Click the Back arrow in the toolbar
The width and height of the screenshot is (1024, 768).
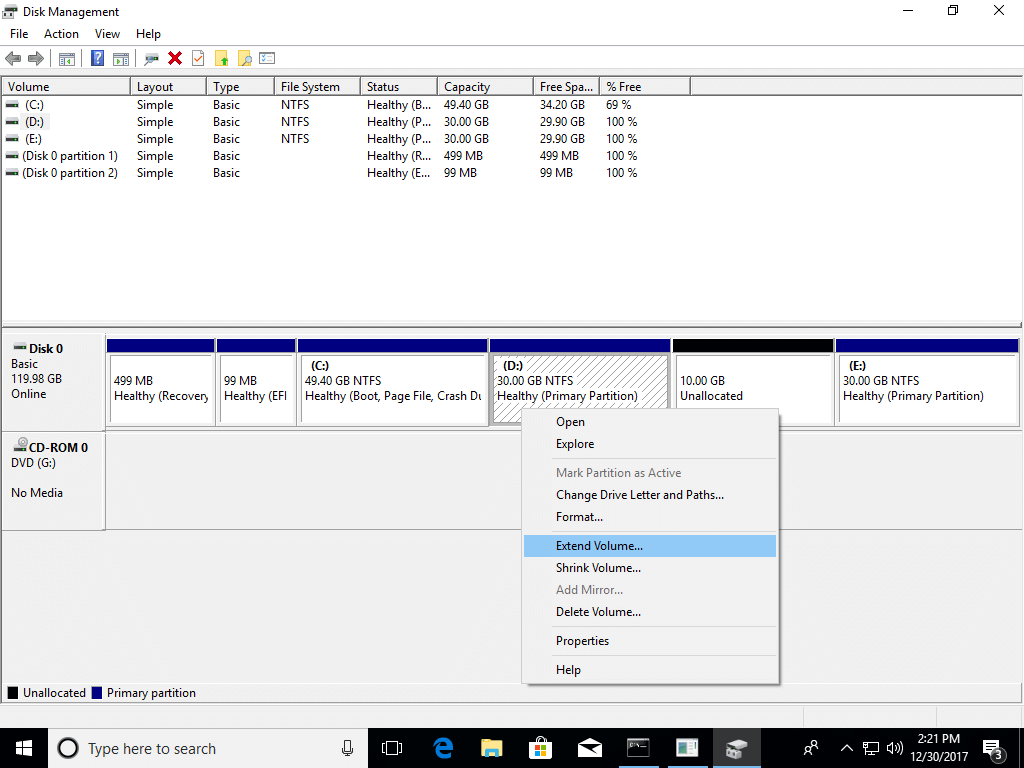13,57
